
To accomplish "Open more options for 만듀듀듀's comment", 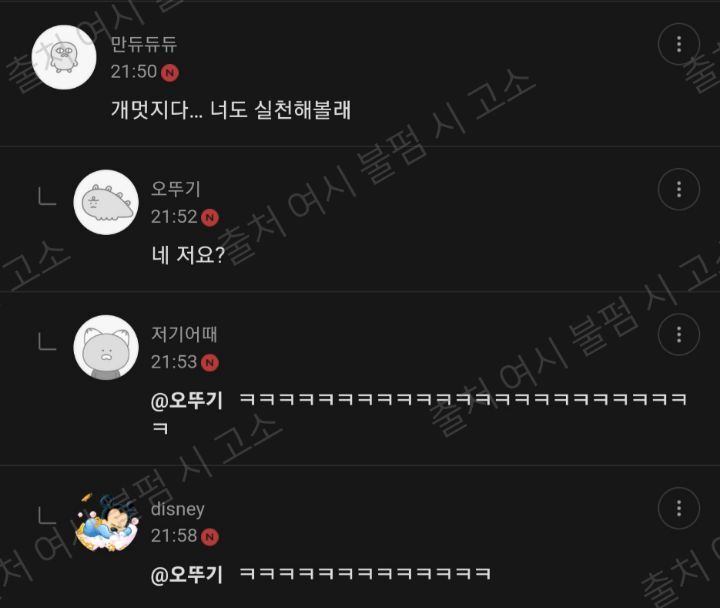I will 679,44.
